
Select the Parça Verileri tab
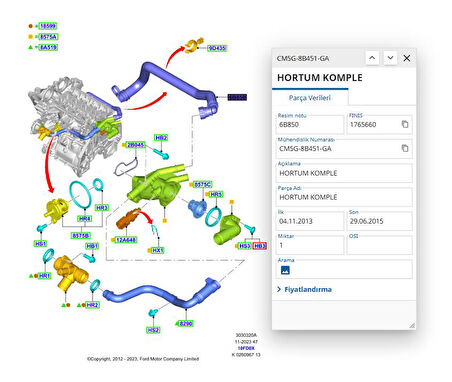pyautogui.click(x=310, y=98)
